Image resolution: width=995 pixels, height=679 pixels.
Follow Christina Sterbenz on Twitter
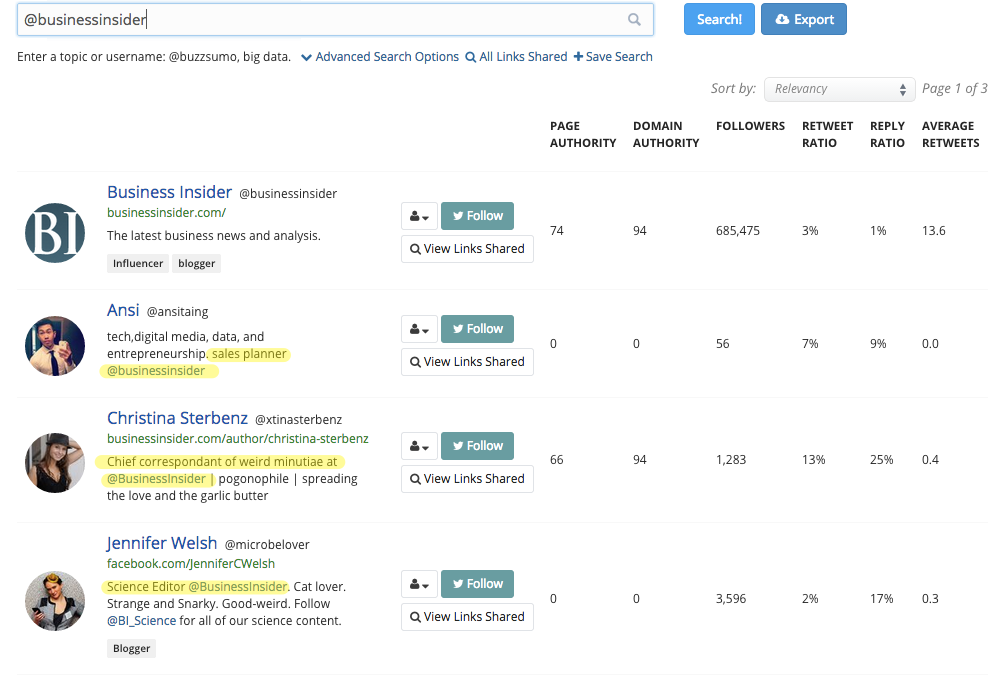[x=477, y=446]
